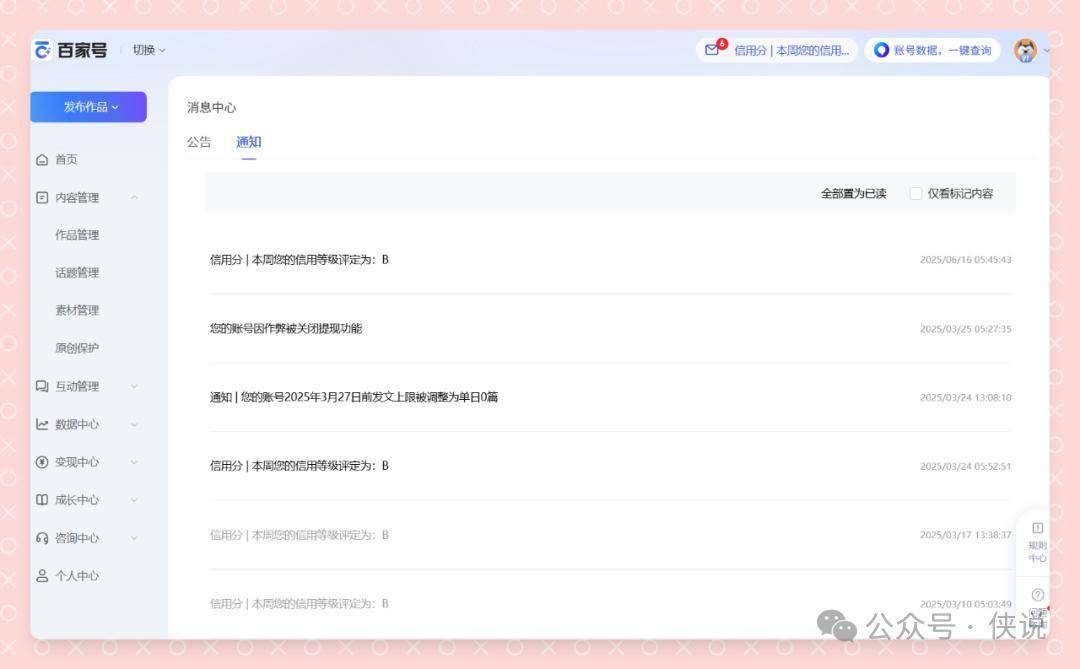The width and height of the screenshot is (1080, 669).
Task: Click the 百家号 logo
Action: pos(70,50)
